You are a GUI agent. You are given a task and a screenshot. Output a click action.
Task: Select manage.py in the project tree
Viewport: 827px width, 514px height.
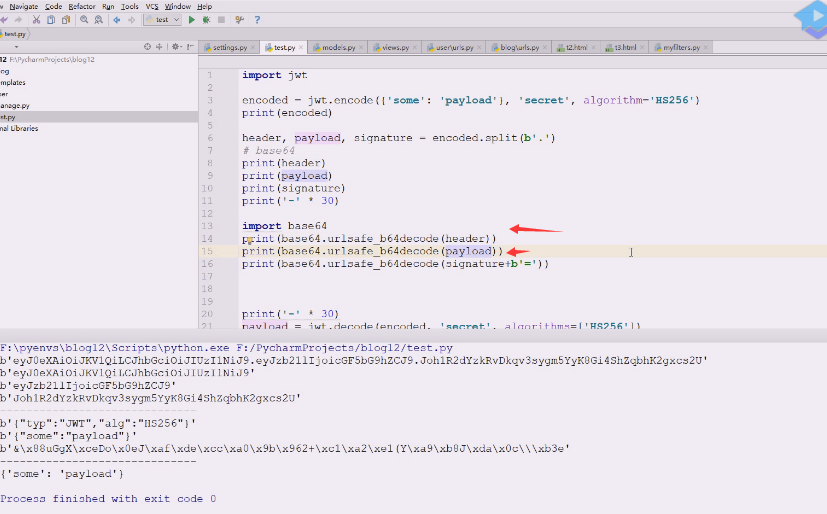pyautogui.click(x=15, y=105)
